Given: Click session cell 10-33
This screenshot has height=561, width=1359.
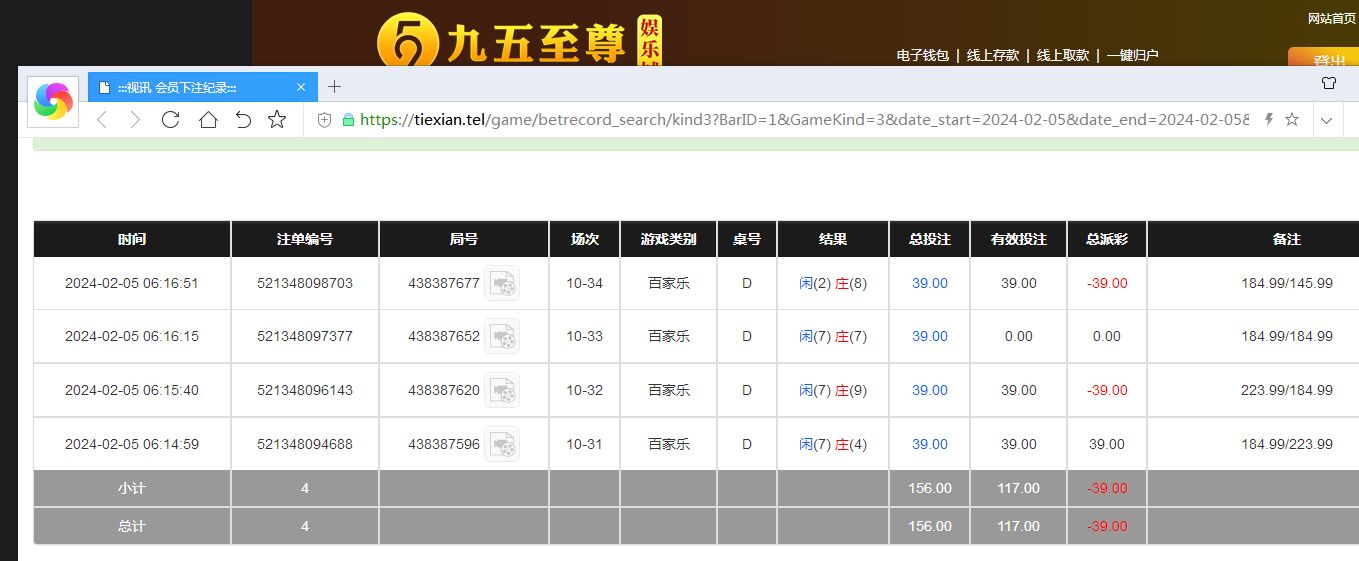Looking at the screenshot, I should (x=585, y=336).
